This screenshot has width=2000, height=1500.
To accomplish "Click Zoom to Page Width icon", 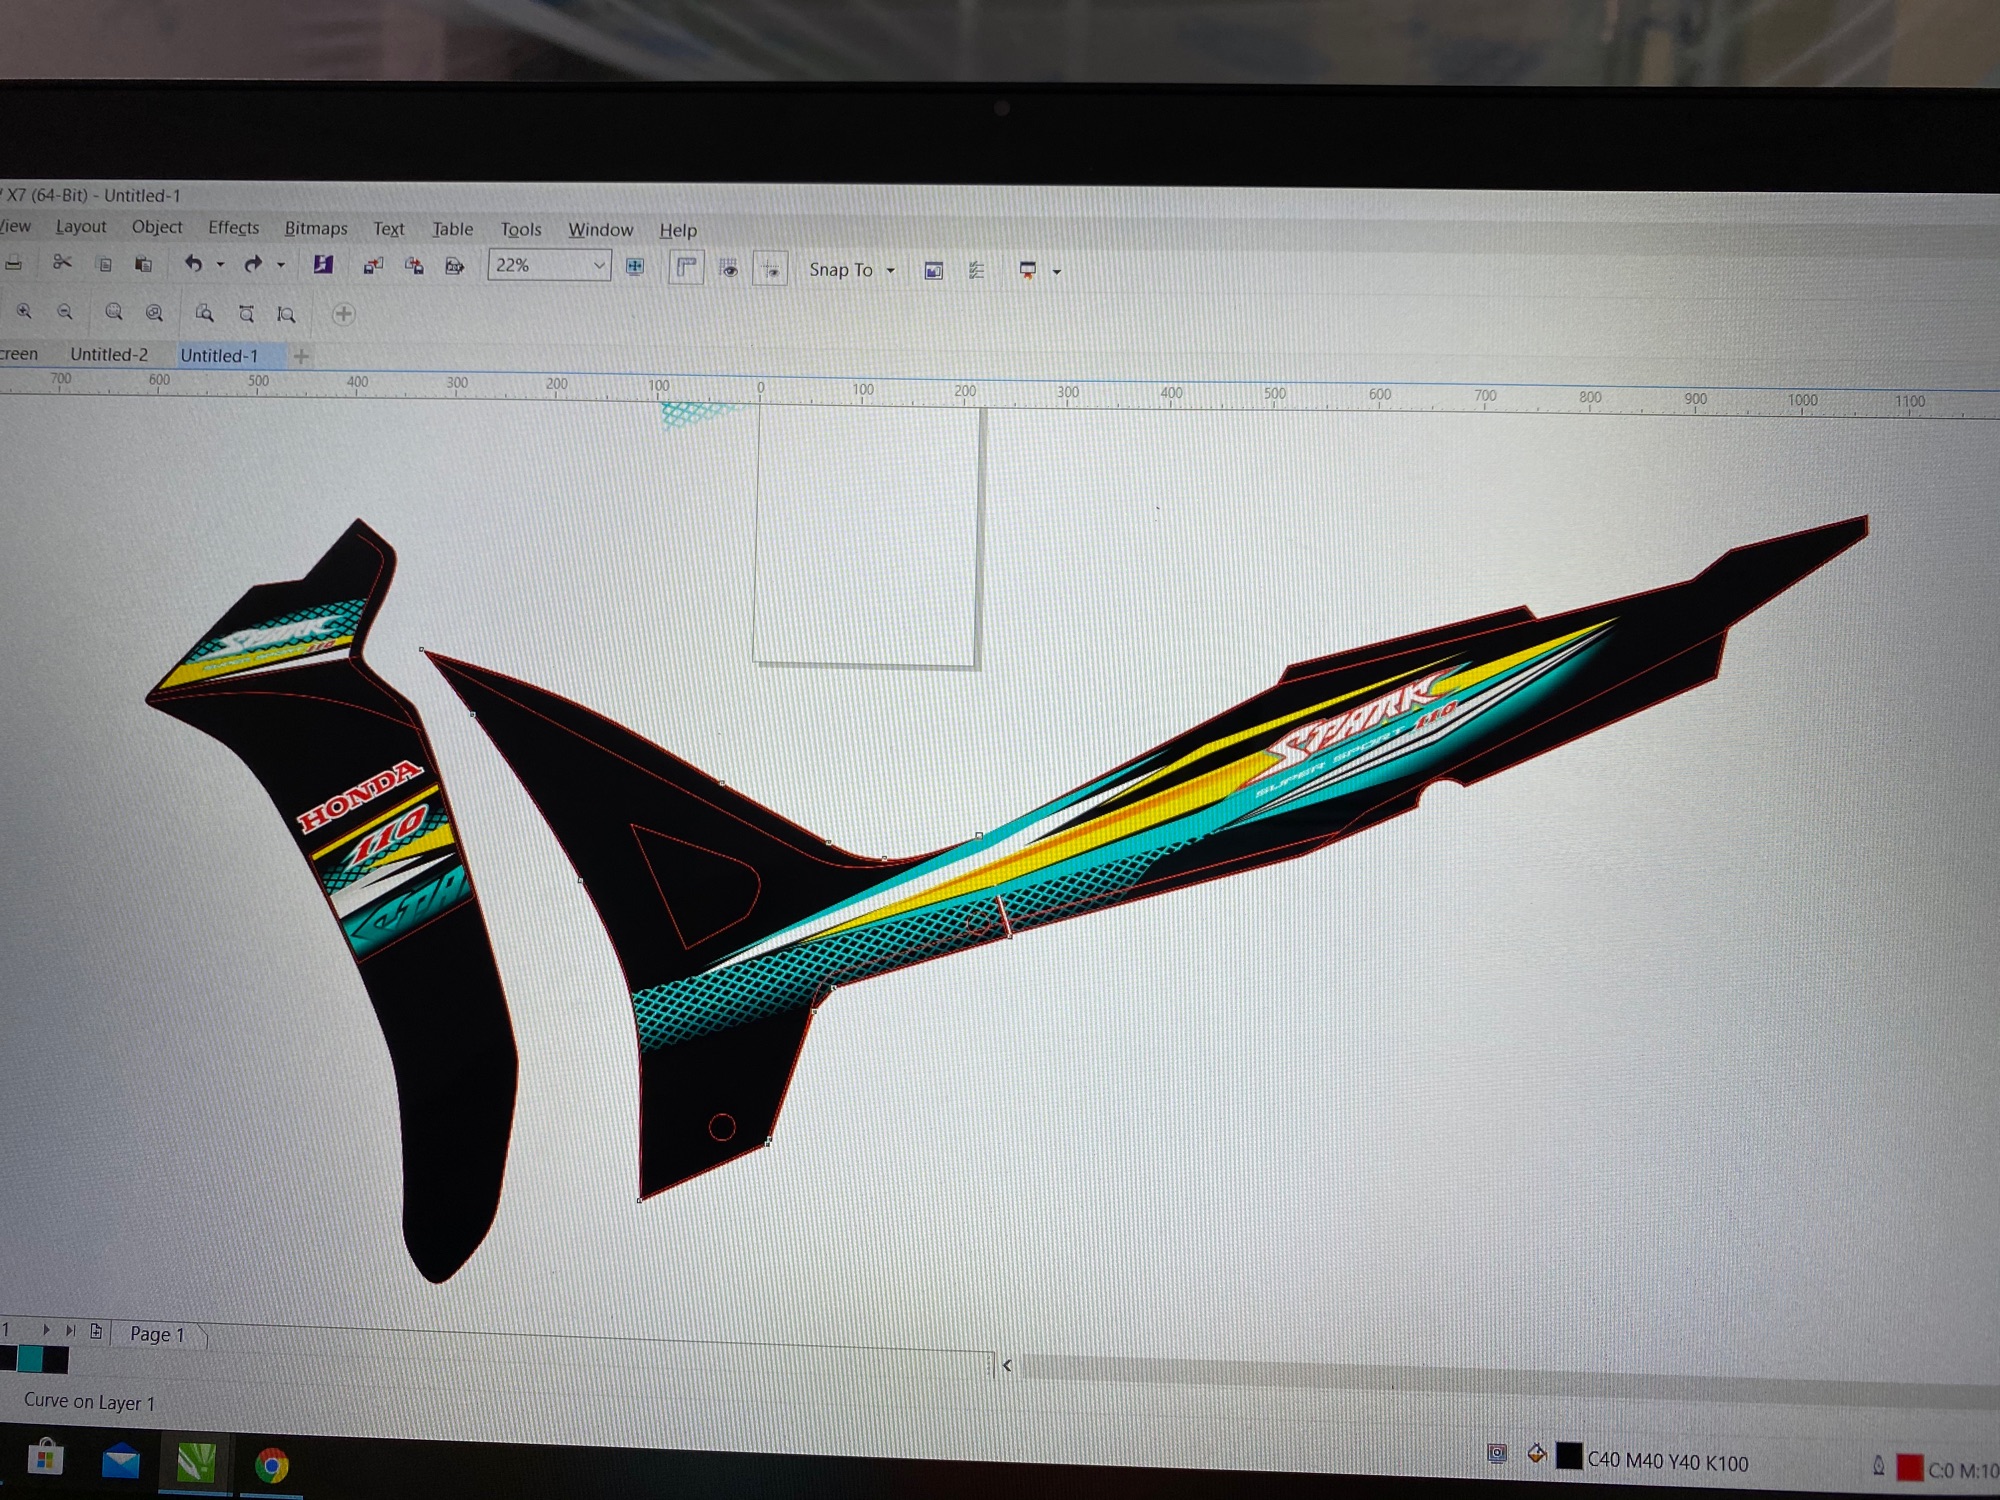I will [x=246, y=314].
